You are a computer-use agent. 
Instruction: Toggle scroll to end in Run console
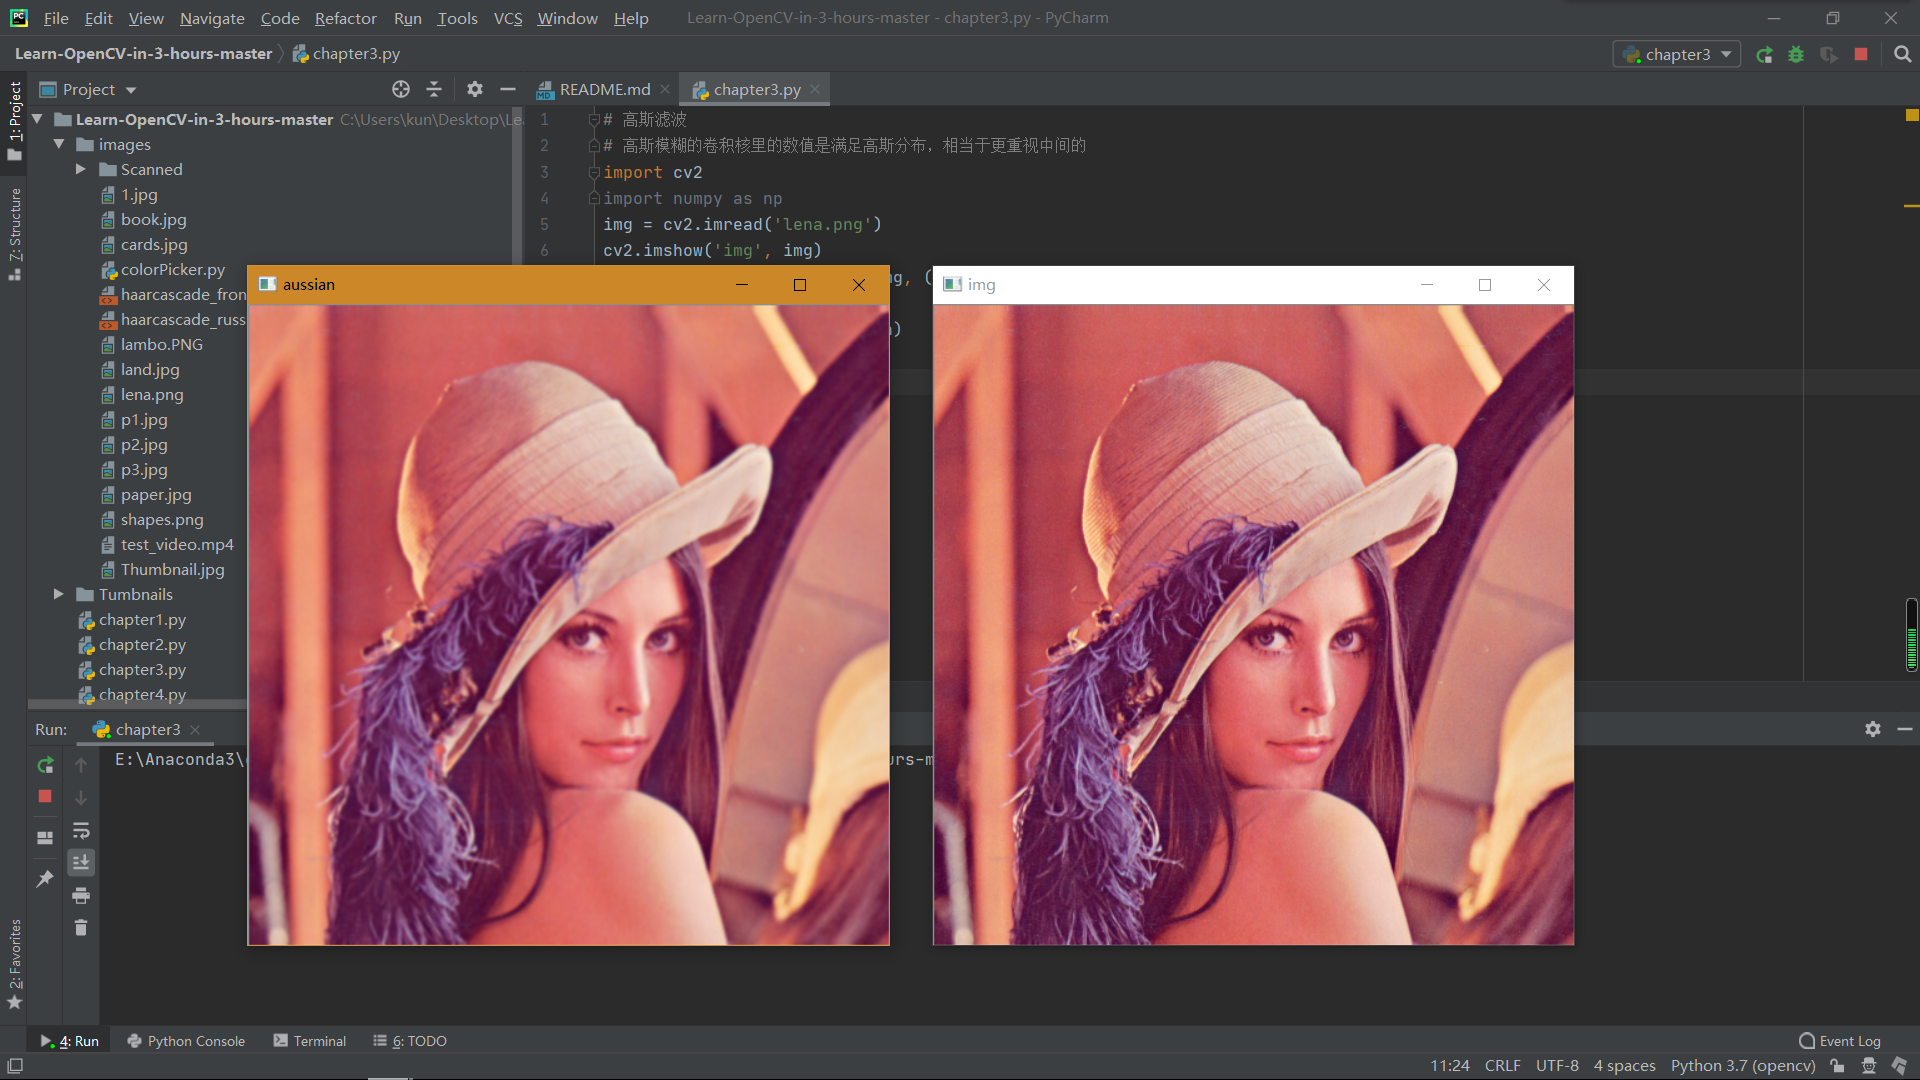point(81,862)
